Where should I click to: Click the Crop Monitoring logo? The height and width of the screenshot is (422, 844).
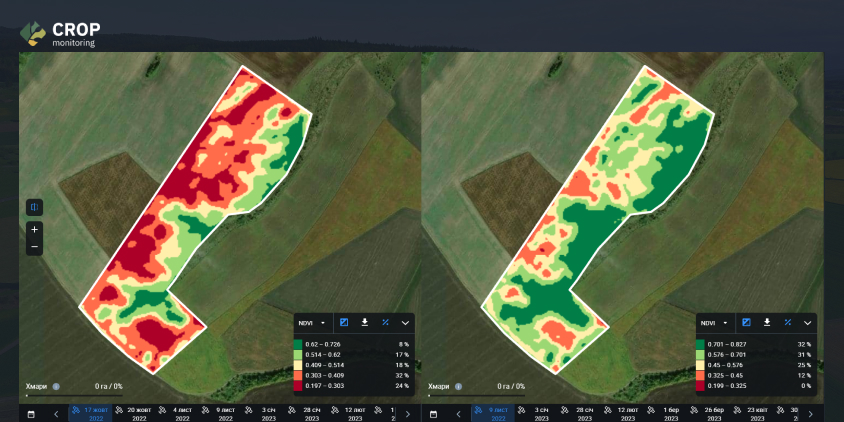click(x=60, y=33)
